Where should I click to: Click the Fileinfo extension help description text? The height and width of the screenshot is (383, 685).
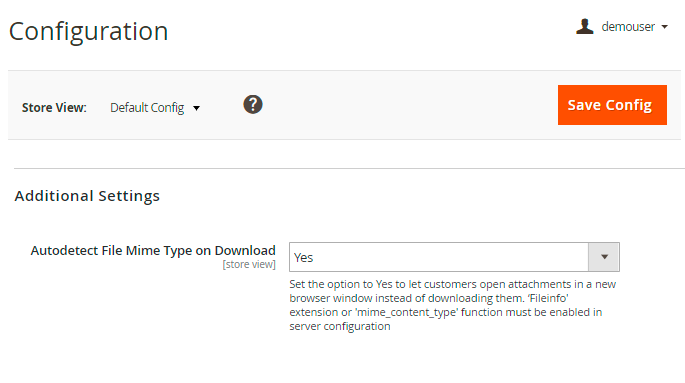coord(453,305)
